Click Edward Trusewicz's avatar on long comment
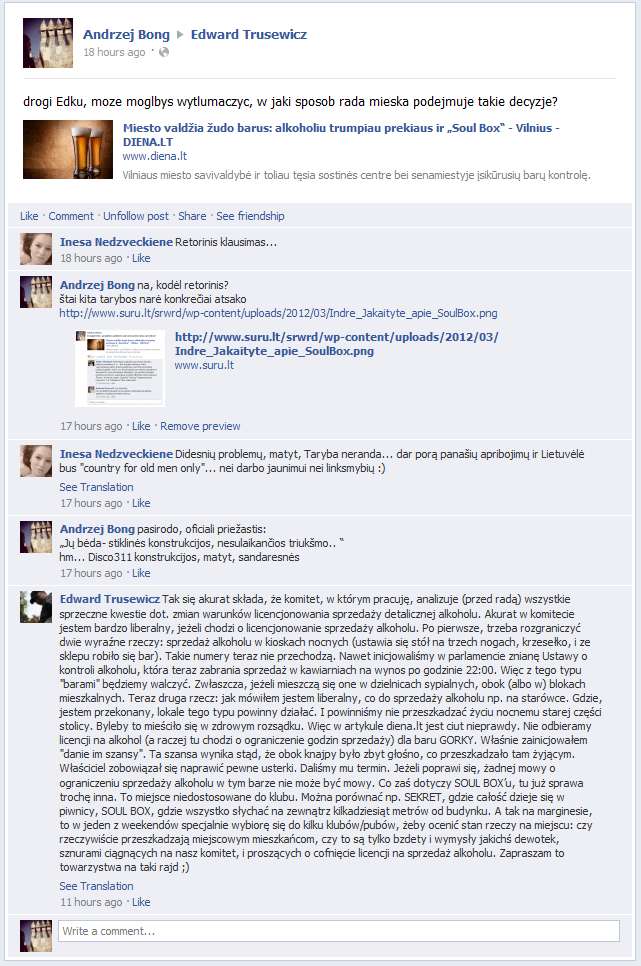This screenshot has height=966, width=641. point(36,607)
